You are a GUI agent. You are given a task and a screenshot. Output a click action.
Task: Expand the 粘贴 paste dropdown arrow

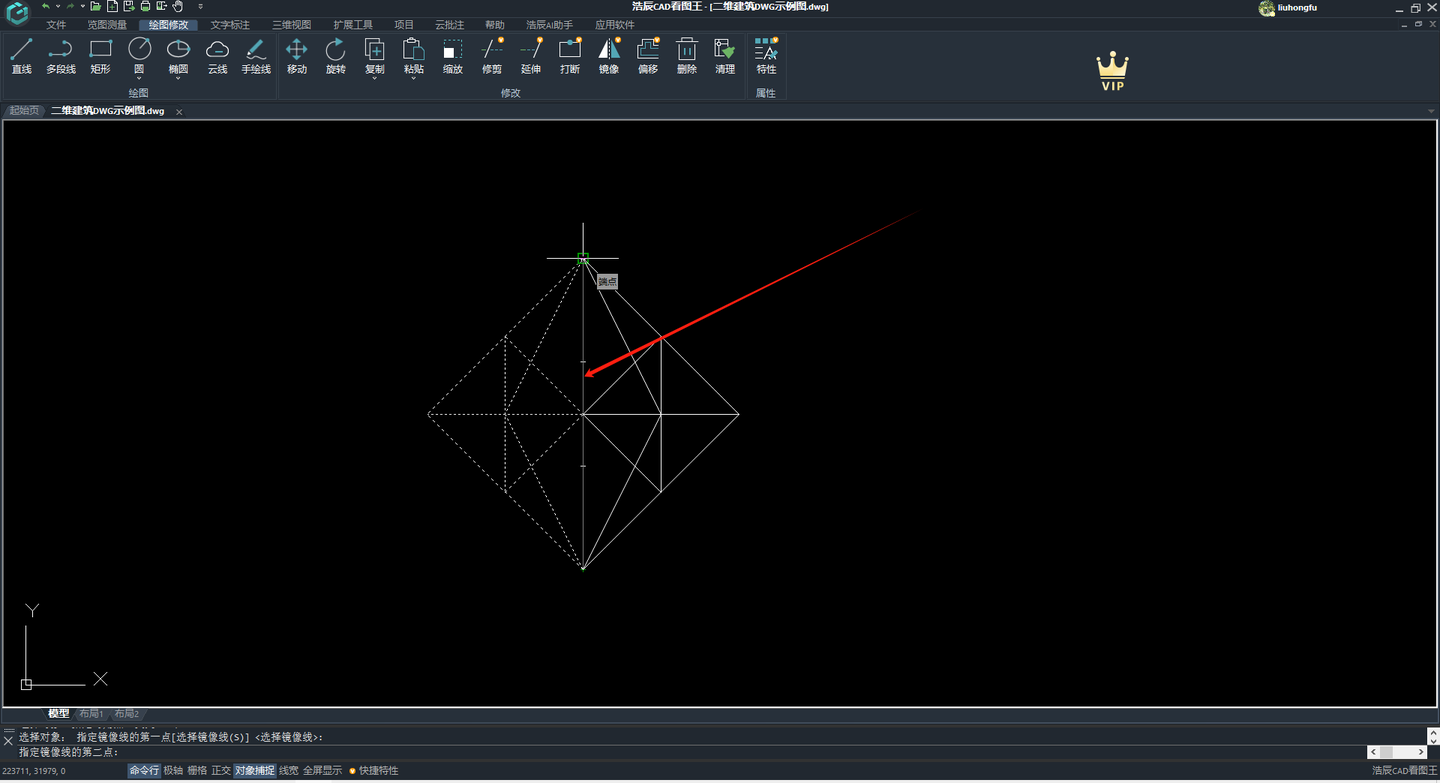414,78
